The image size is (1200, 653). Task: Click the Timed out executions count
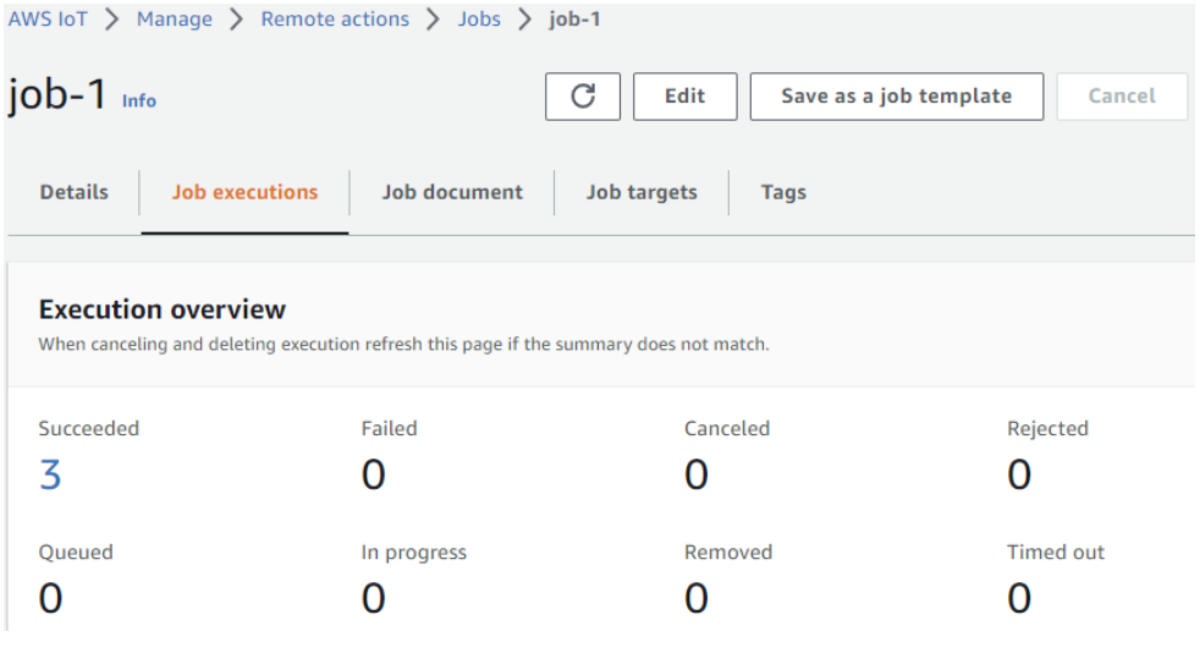click(x=1019, y=599)
